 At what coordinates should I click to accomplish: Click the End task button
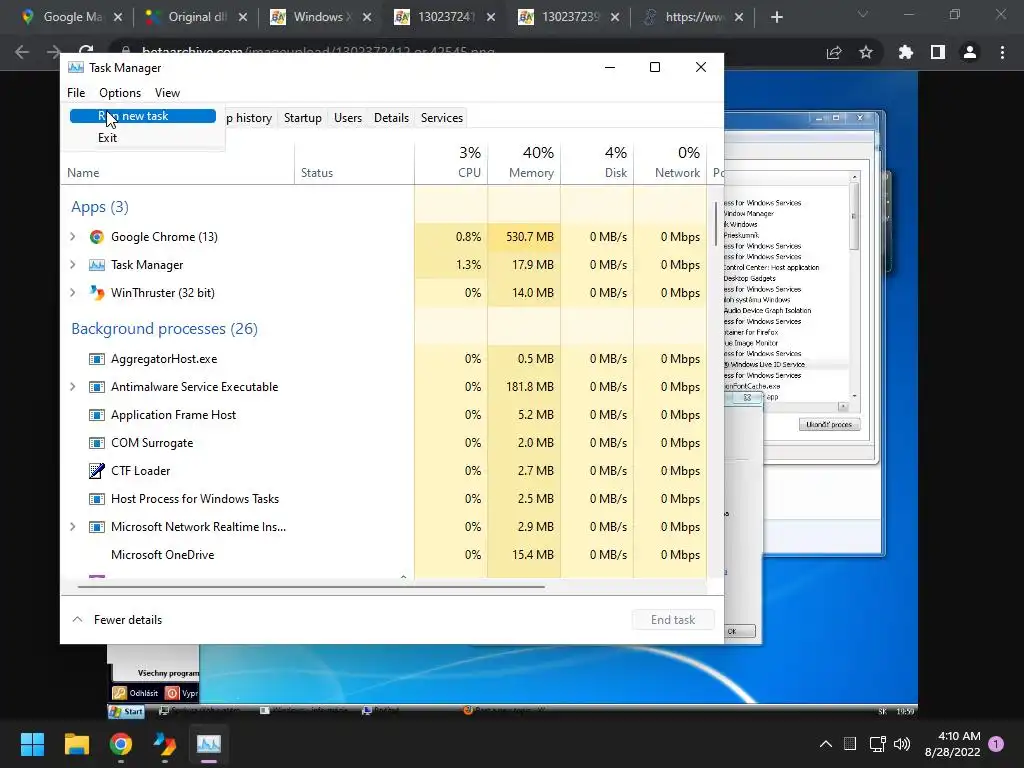coord(673,620)
